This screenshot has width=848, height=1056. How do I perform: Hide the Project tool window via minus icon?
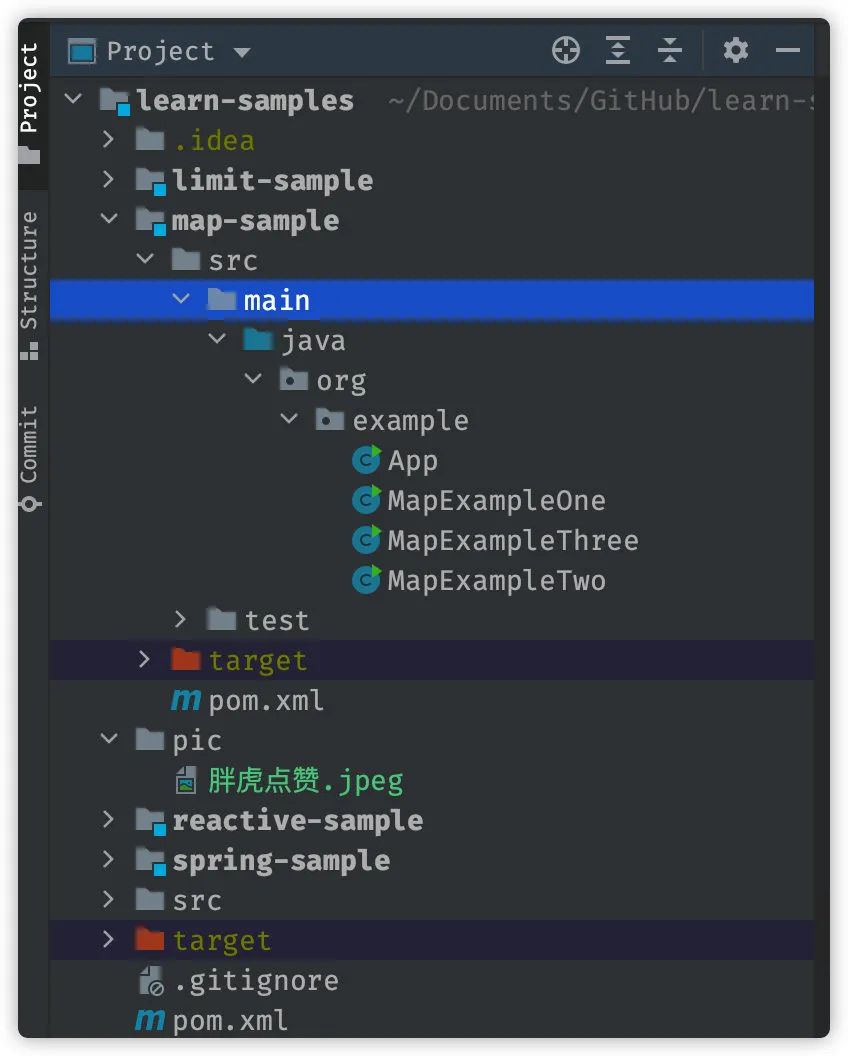(x=788, y=50)
